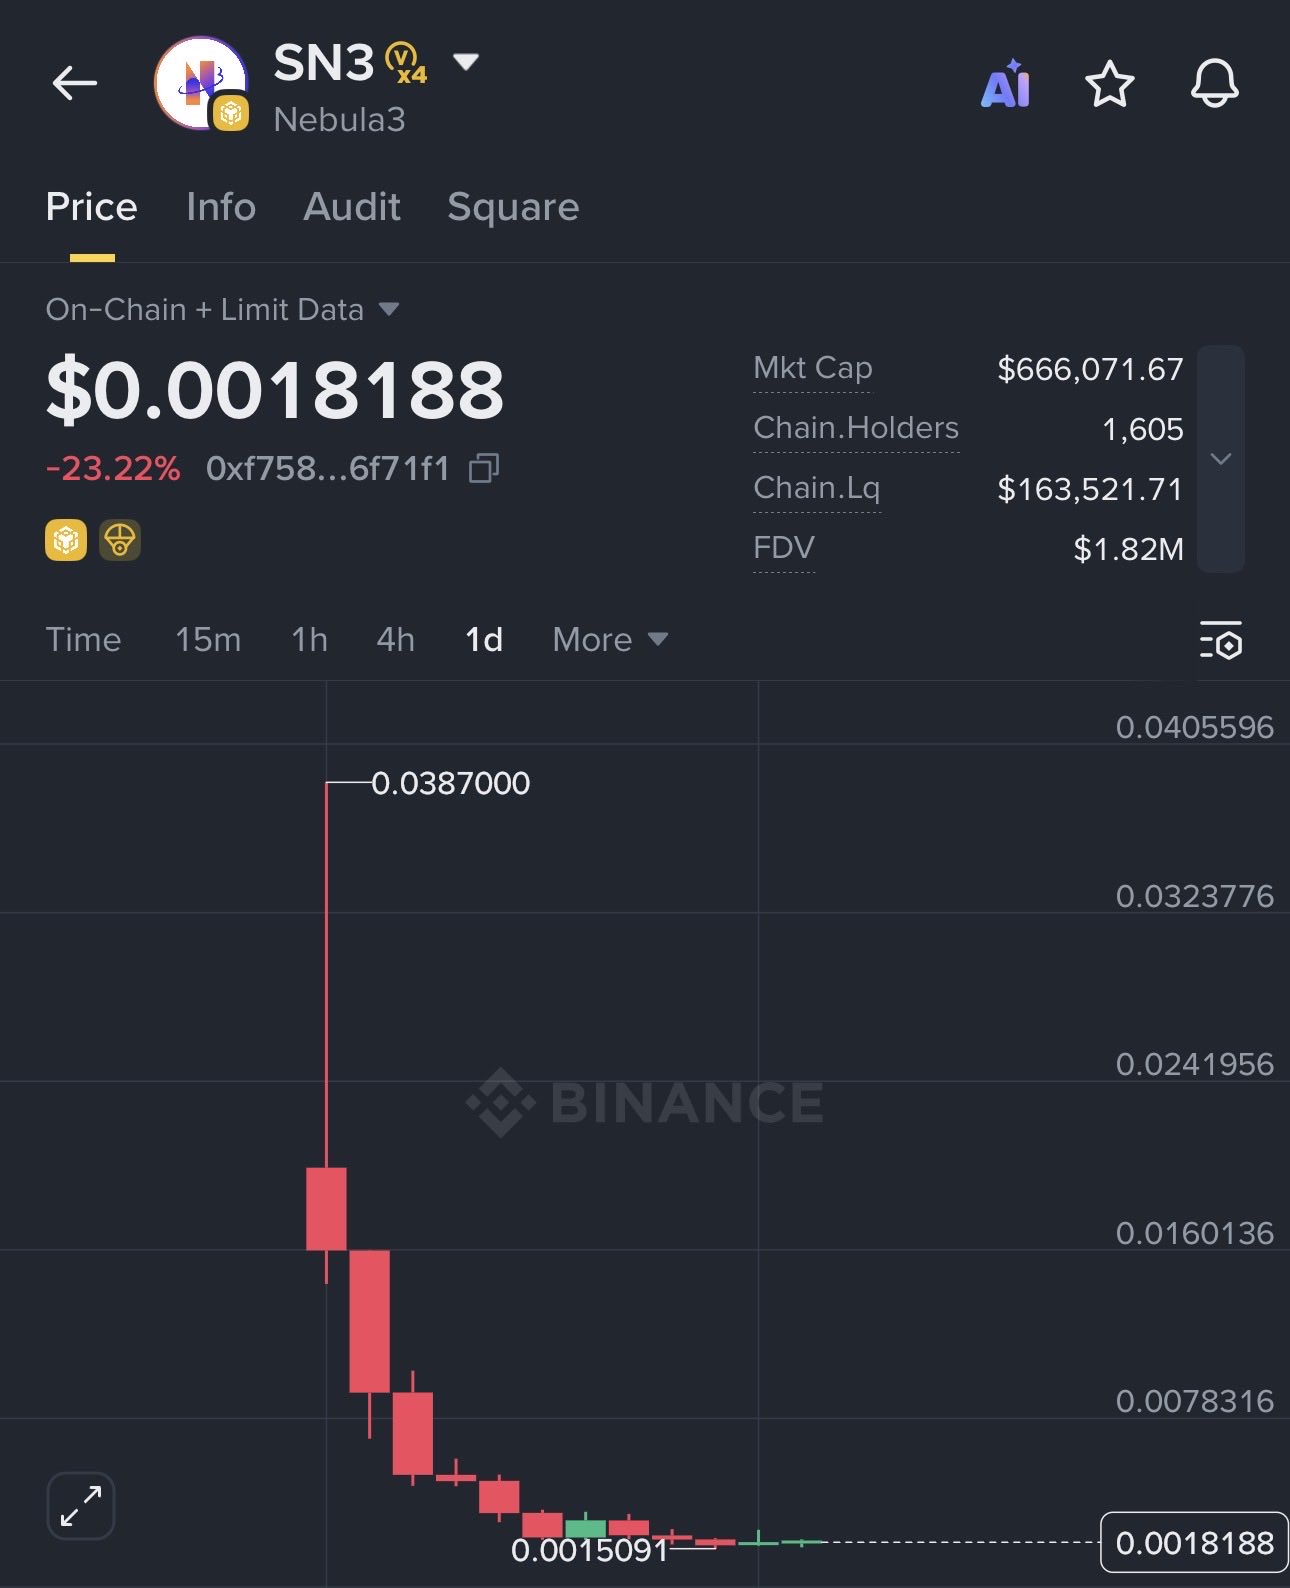
Task: Switch to the Info tab
Action: click(x=221, y=207)
